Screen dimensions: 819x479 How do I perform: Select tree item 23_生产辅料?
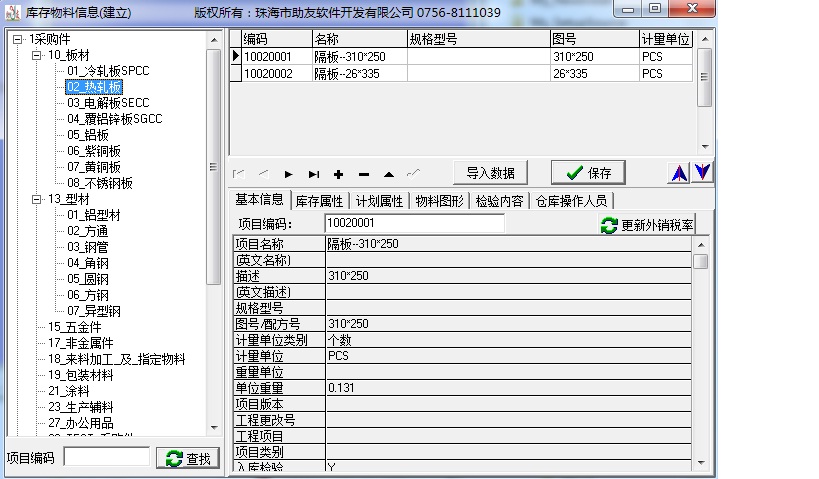click(81, 407)
